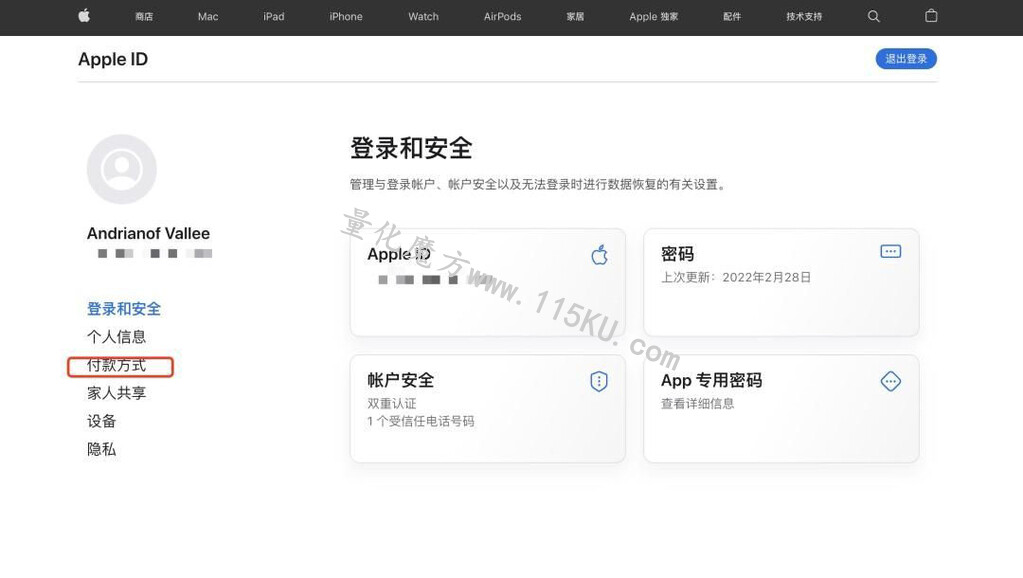The image size is (1023, 578).
Task: Open the 家居 menu item
Action: click(x=575, y=17)
